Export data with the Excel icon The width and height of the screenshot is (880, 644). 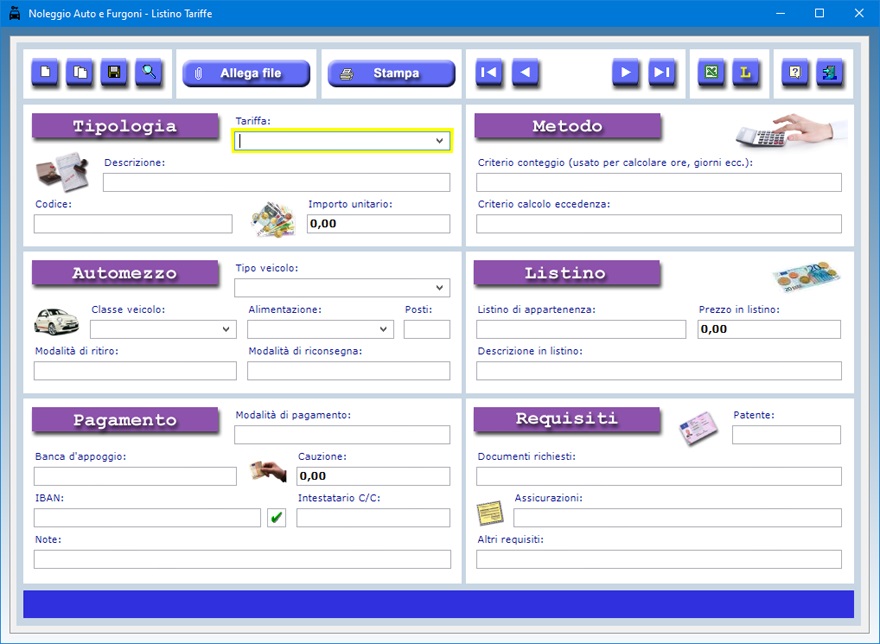(x=711, y=73)
